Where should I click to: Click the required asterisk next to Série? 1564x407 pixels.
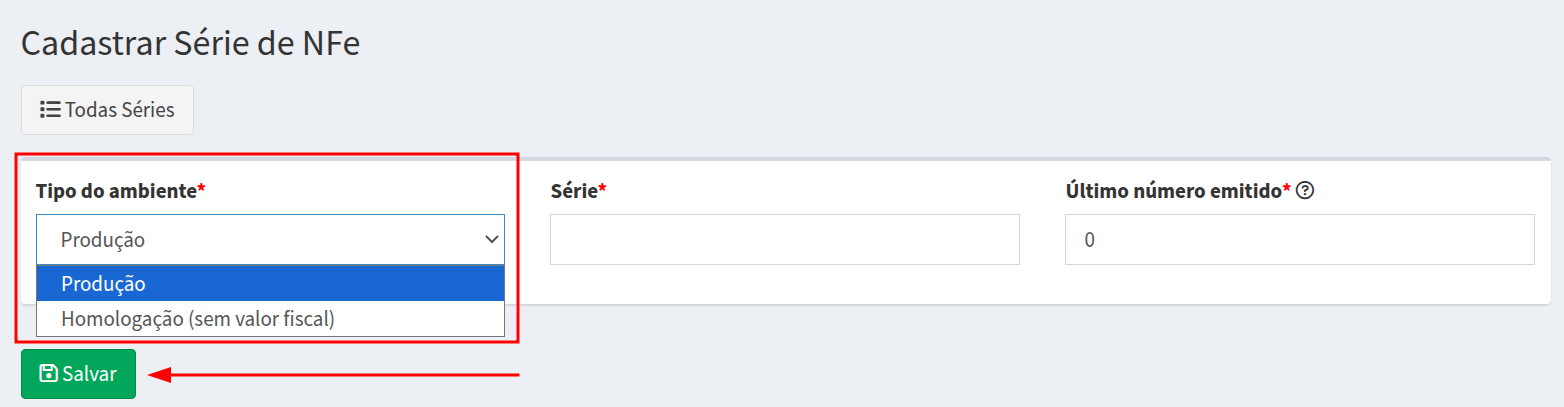(602, 190)
